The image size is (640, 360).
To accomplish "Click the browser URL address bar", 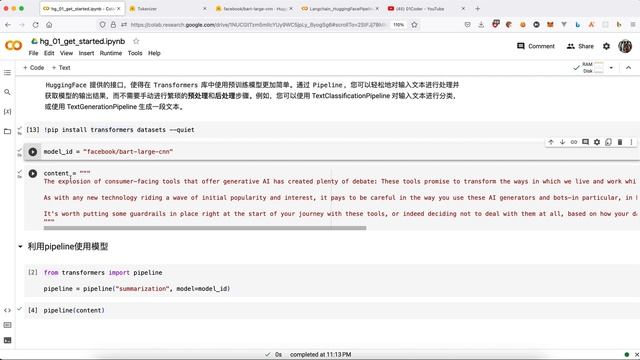I will tap(257, 25).
